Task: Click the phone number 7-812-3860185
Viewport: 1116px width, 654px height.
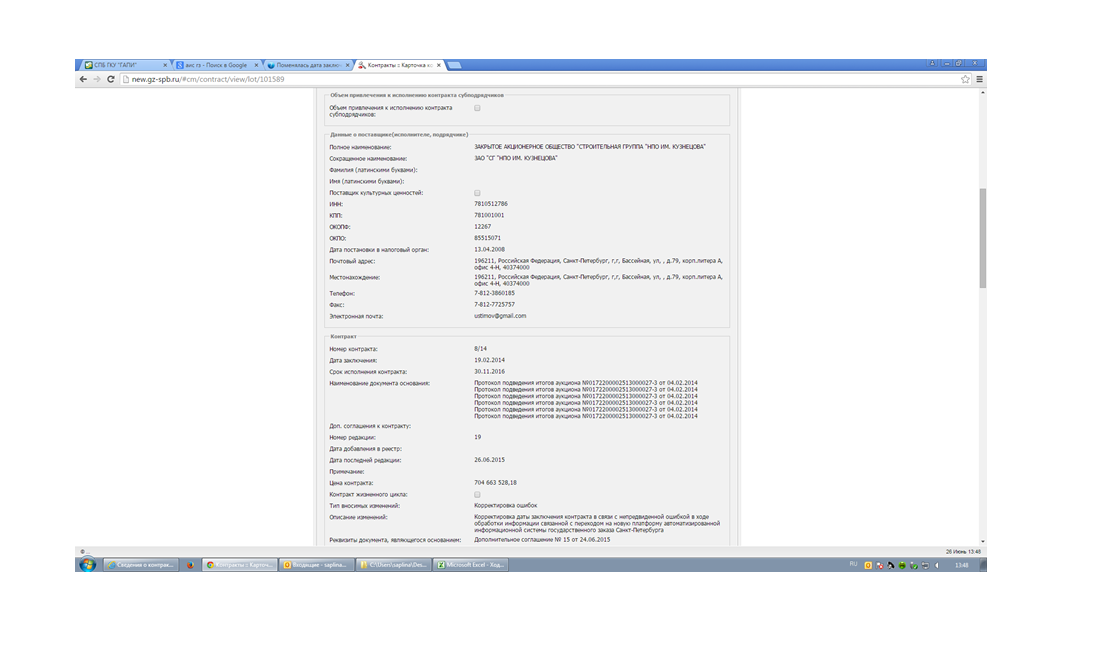Action: tap(495, 293)
